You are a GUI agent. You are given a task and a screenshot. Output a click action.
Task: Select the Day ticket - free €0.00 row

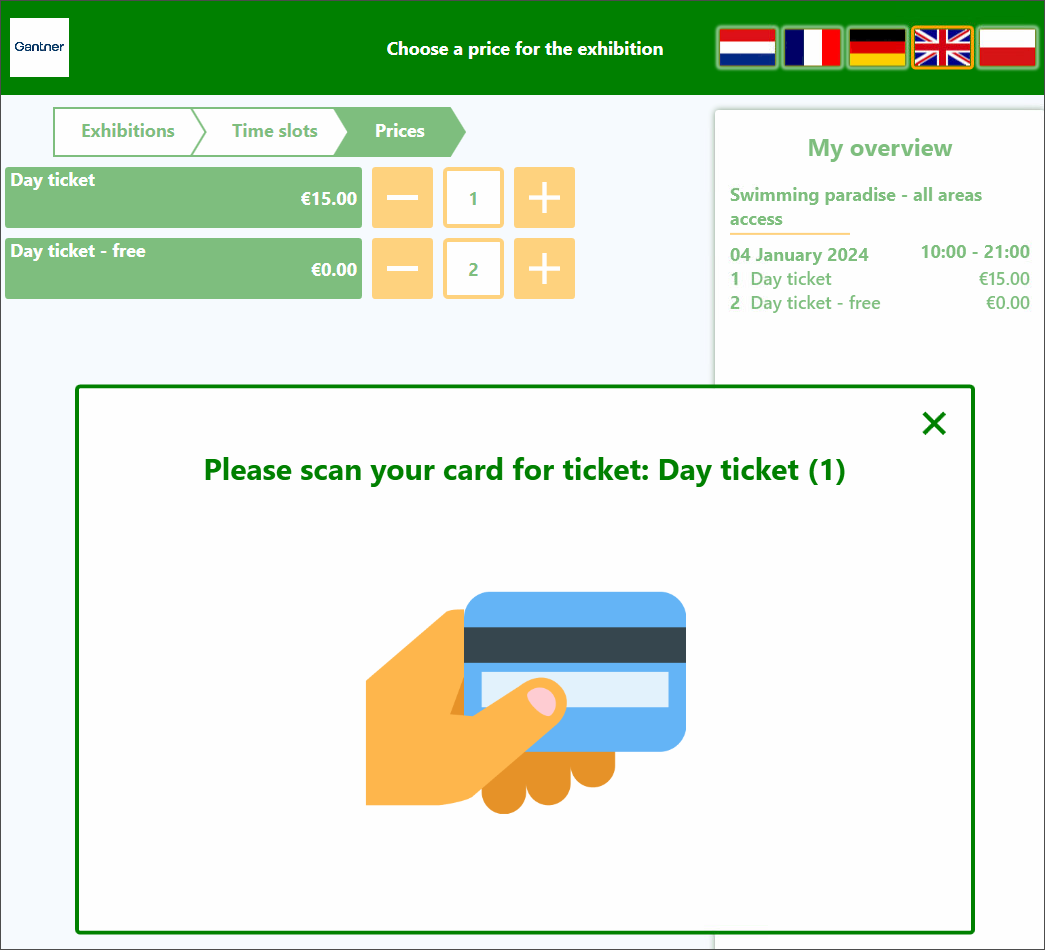point(183,269)
